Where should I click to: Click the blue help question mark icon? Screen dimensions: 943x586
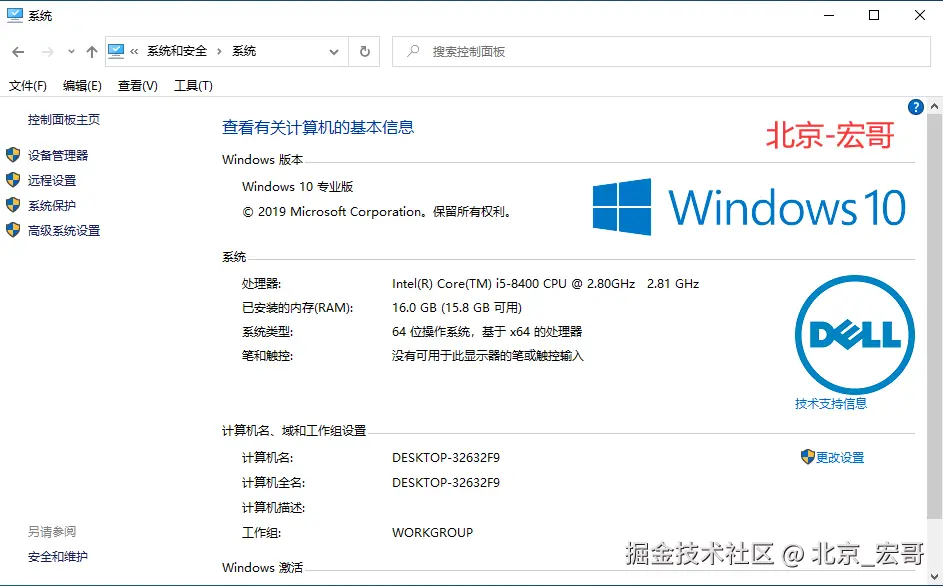(915, 107)
